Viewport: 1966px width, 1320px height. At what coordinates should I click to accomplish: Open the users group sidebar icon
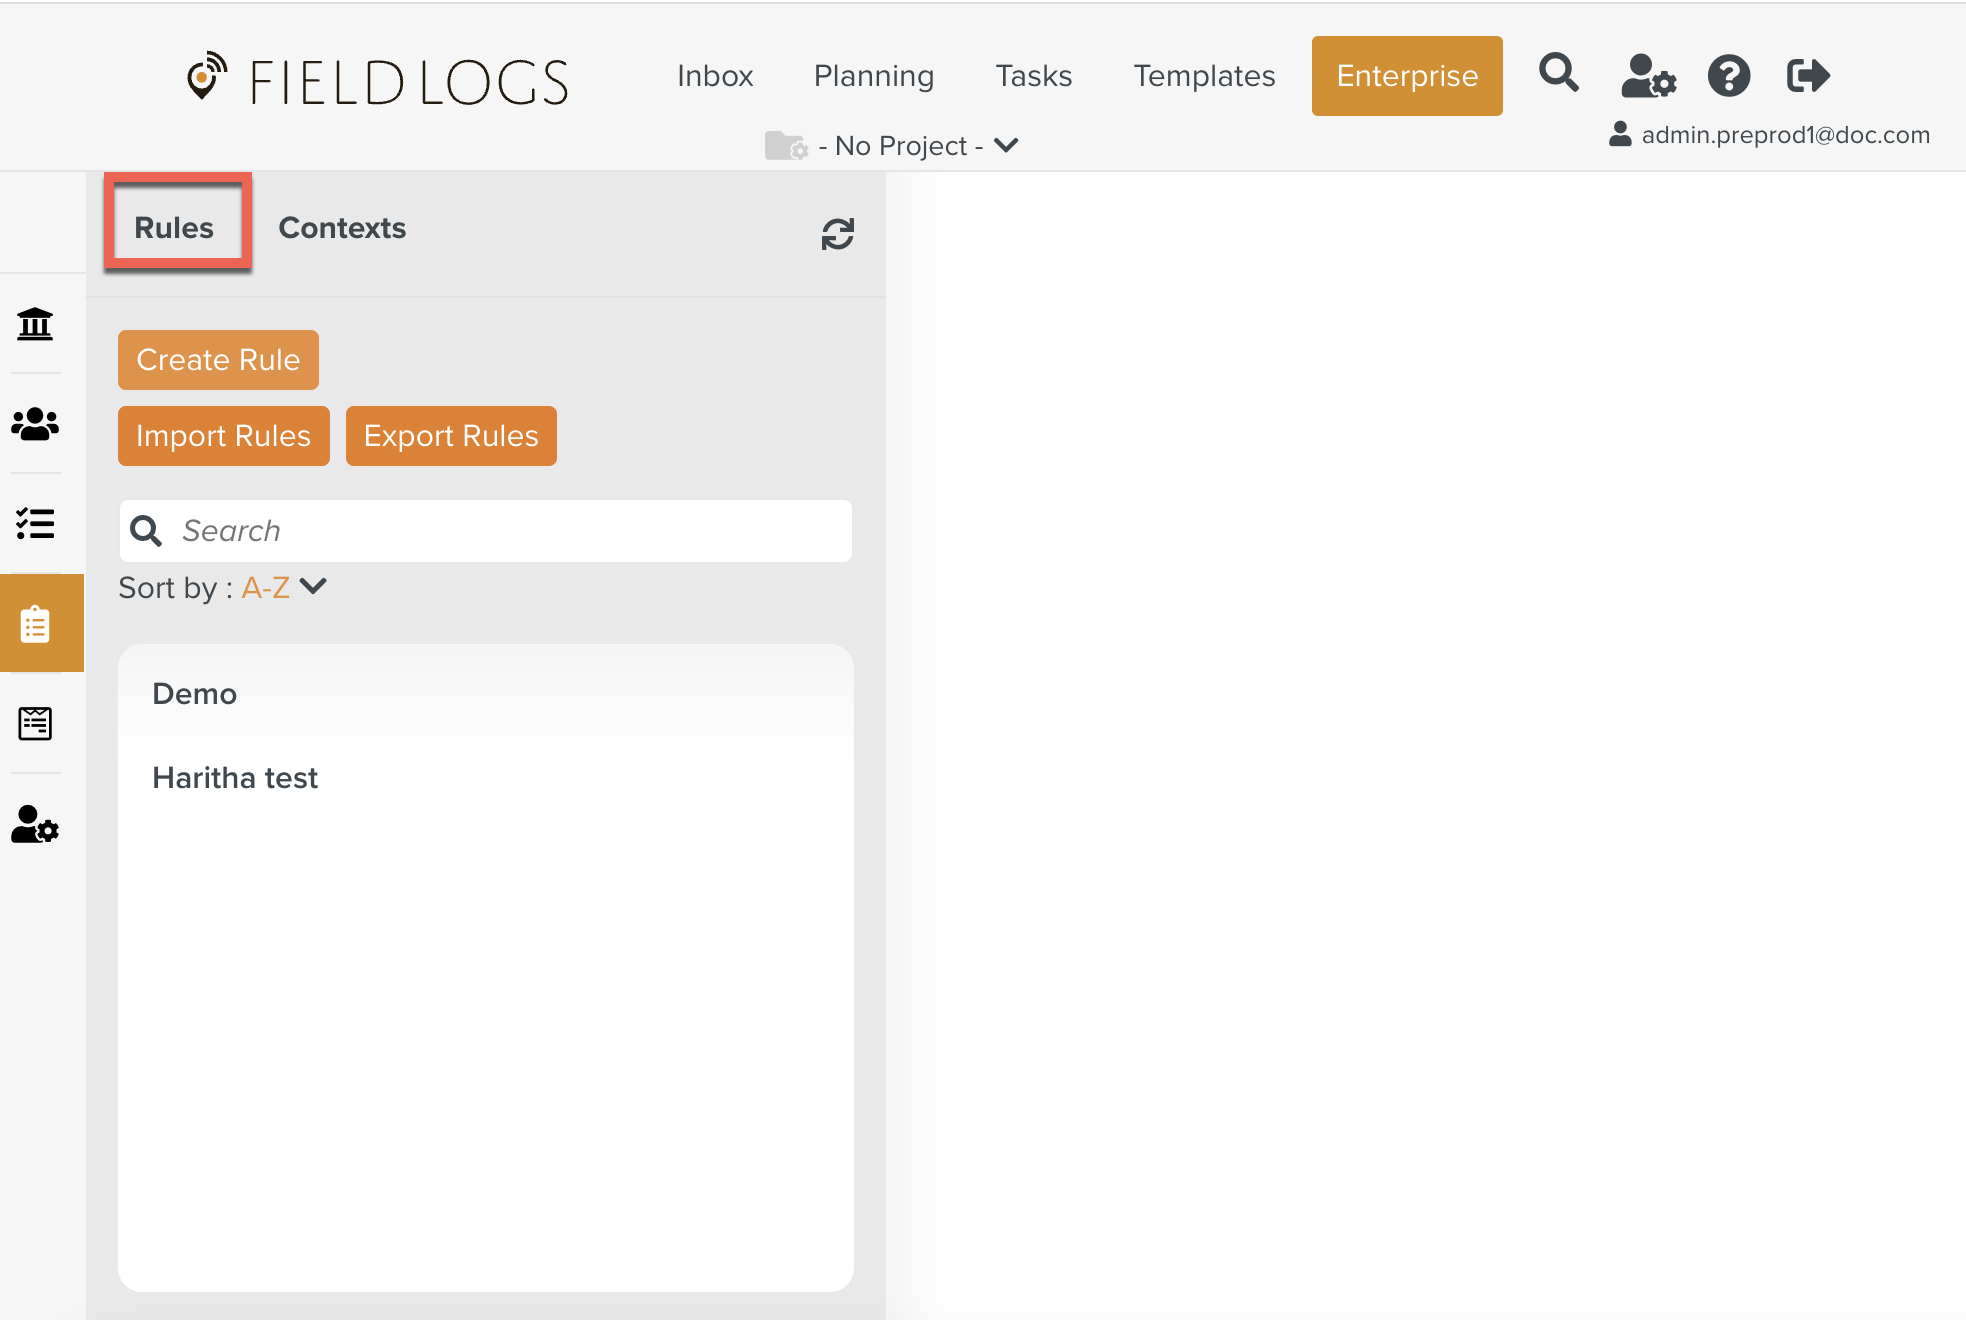pyautogui.click(x=35, y=424)
